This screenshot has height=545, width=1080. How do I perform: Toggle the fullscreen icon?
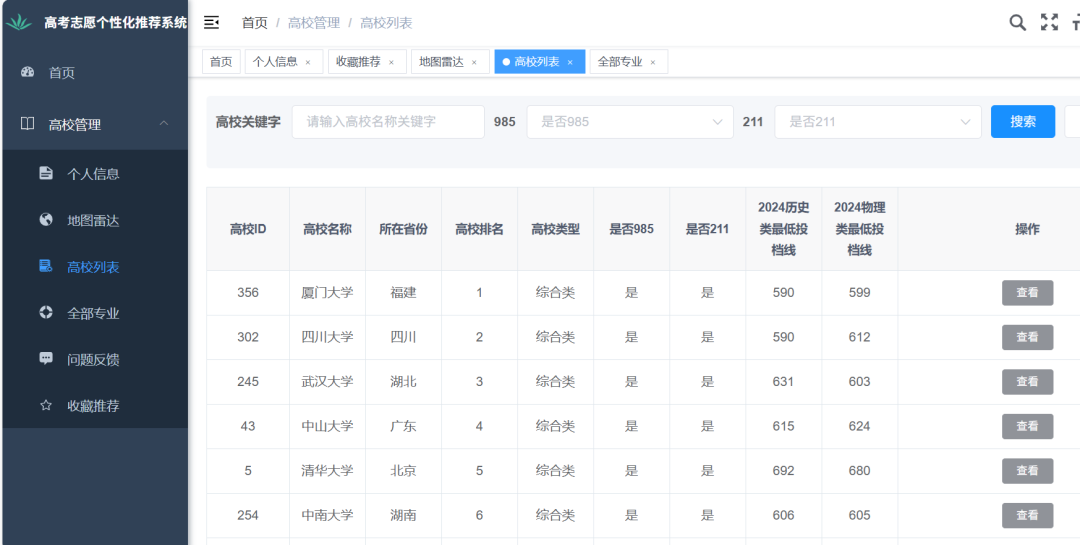coord(1049,23)
